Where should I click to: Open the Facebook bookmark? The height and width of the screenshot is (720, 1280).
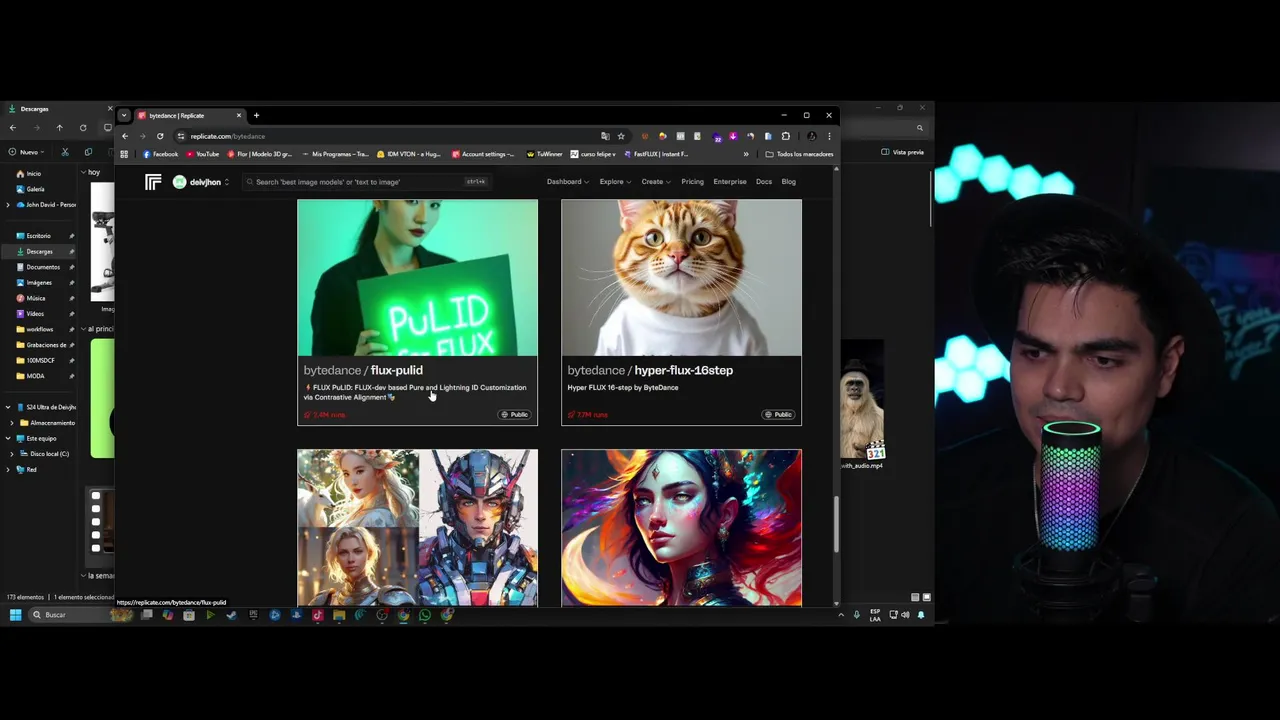161,154
